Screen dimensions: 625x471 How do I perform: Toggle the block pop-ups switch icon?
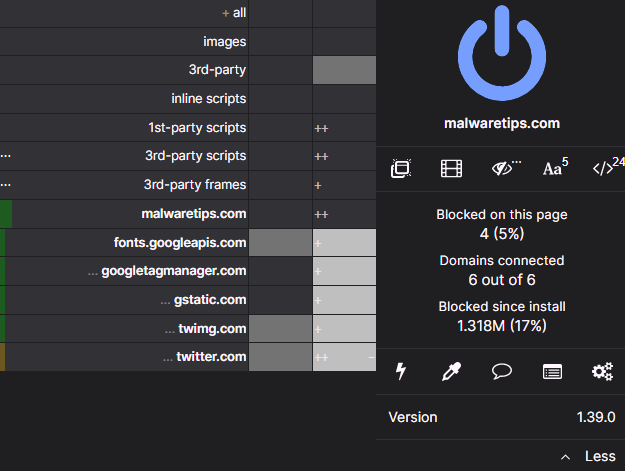[x=400, y=169]
